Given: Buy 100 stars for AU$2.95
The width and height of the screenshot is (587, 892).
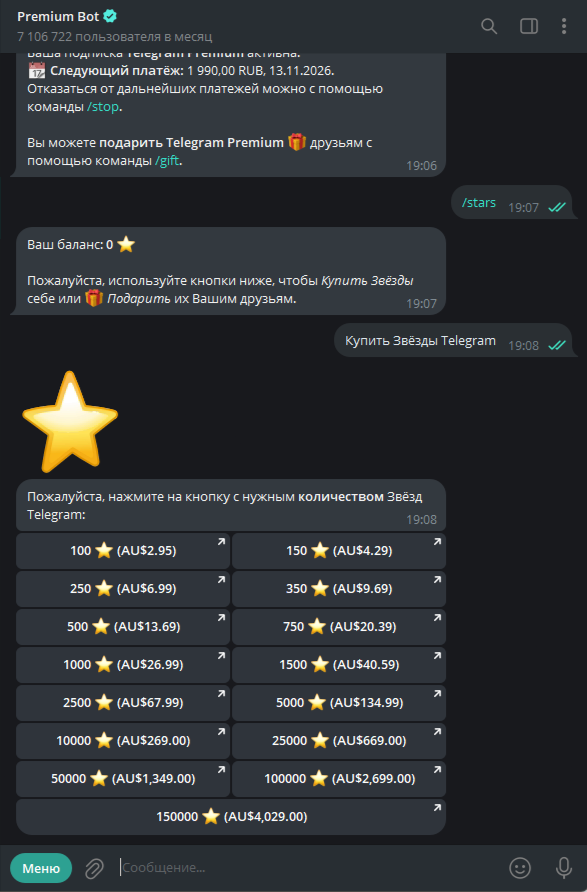Looking at the screenshot, I should (123, 551).
